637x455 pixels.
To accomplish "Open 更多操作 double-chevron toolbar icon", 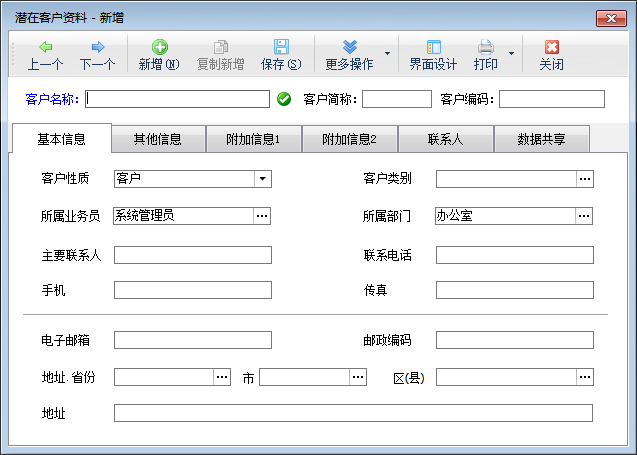I will tap(349, 47).
